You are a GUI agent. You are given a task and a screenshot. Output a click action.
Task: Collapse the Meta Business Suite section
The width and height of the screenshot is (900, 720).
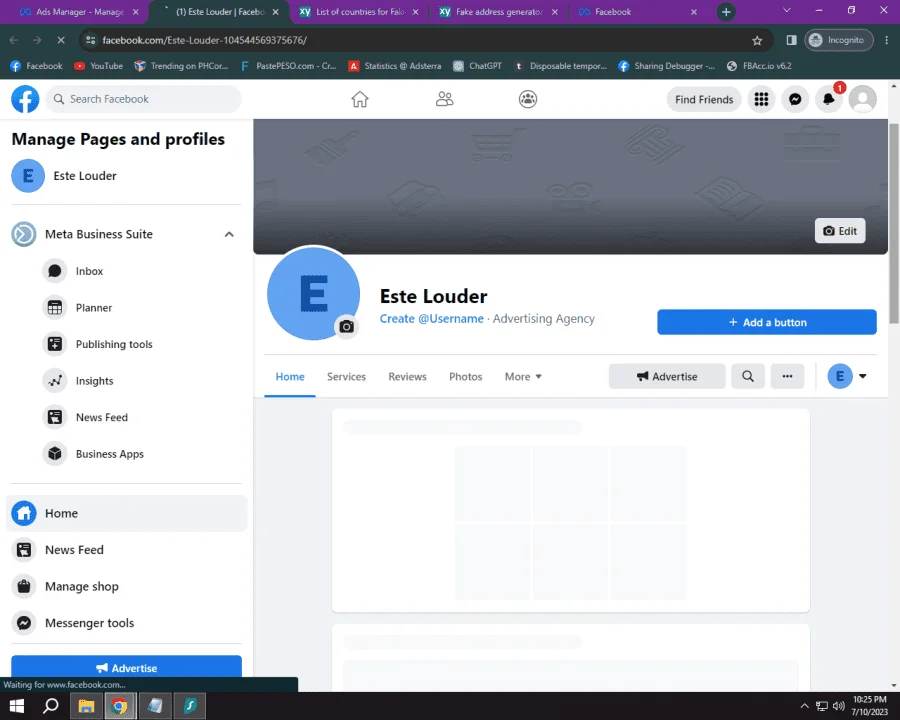coord(229,234)
